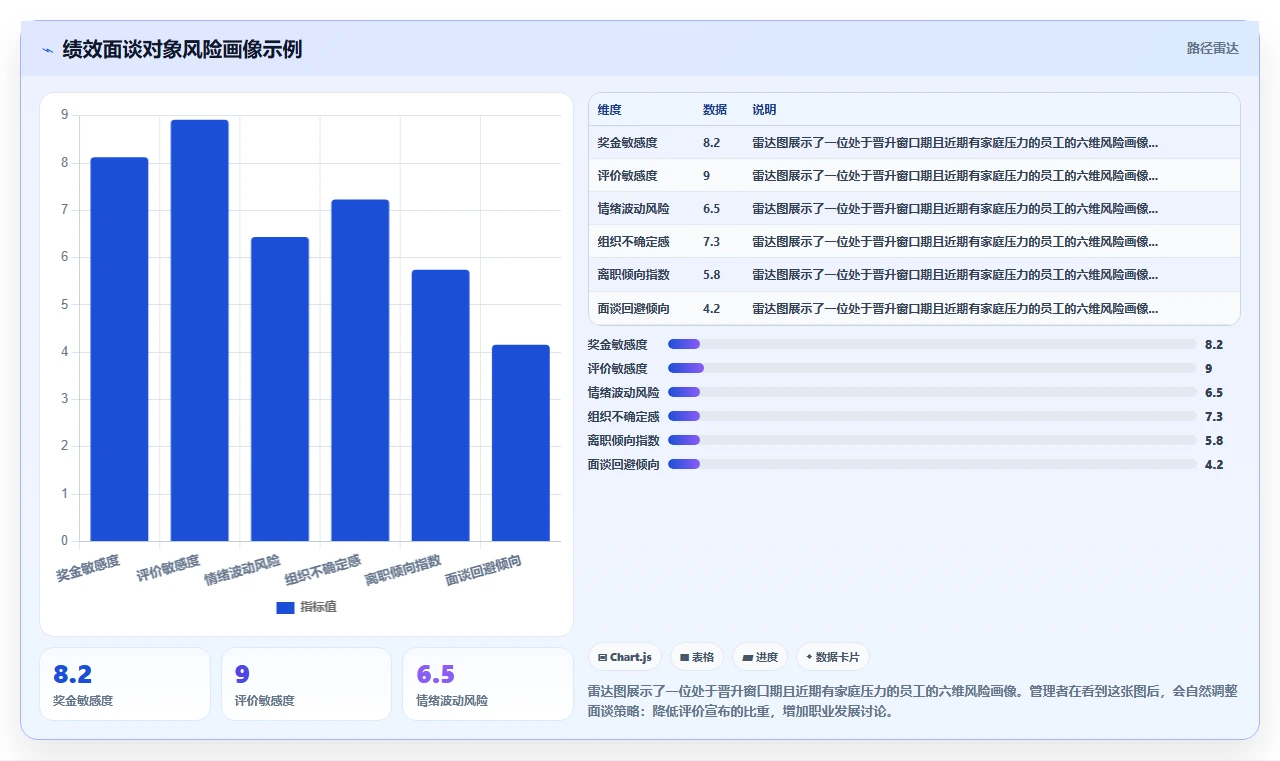Click the 情绪波动风险 progress bar
This screenshot has height=761, width=1280.
coord(932,392)
